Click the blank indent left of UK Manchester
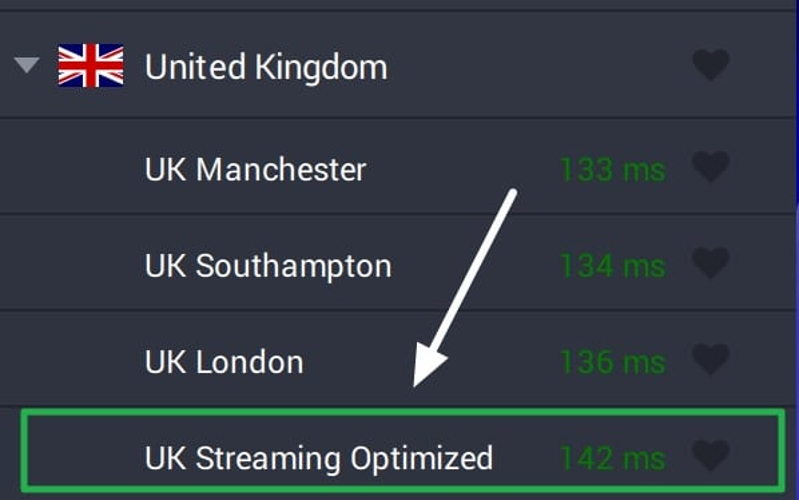This screenshot has height=500, width=799. [x=70, y=169]
